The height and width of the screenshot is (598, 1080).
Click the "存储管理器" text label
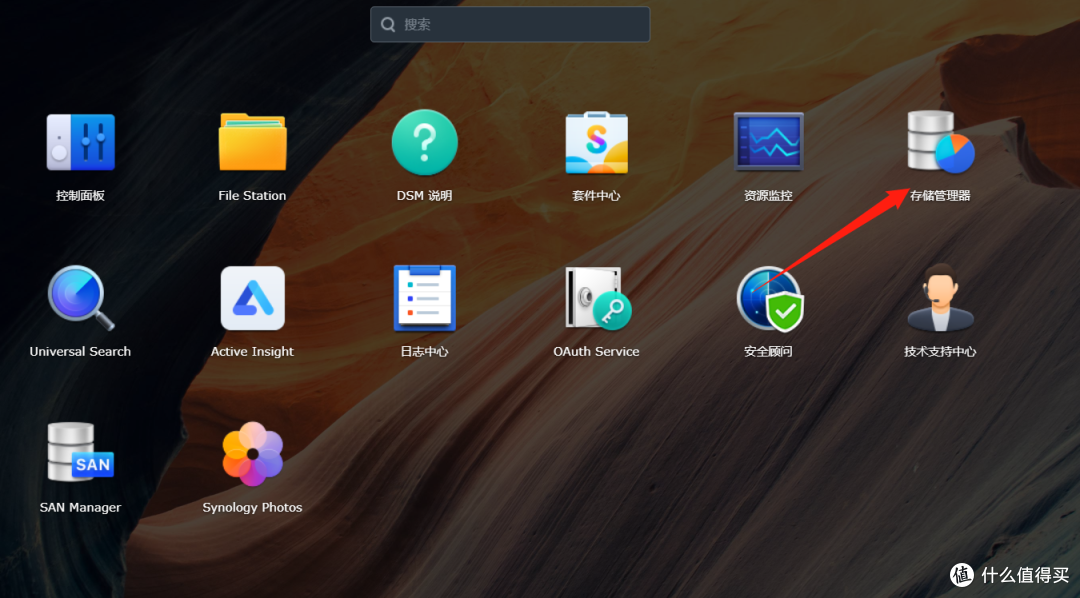[x=940, y=196]
